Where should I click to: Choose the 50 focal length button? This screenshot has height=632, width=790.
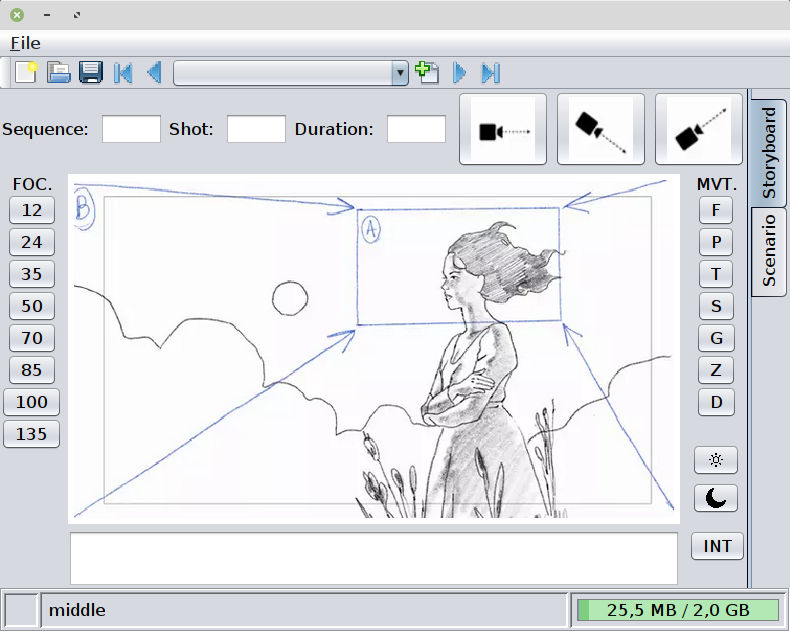(32, 306)
